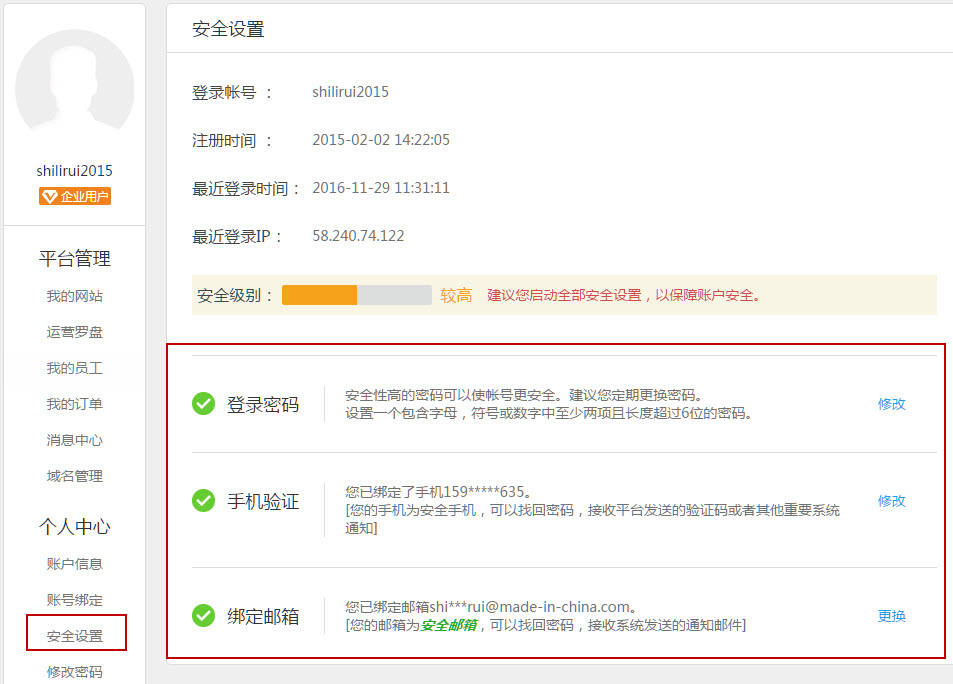Screen dimensions: 953x684
Task: Open the 修改密码 page
Action: point(75,671)
